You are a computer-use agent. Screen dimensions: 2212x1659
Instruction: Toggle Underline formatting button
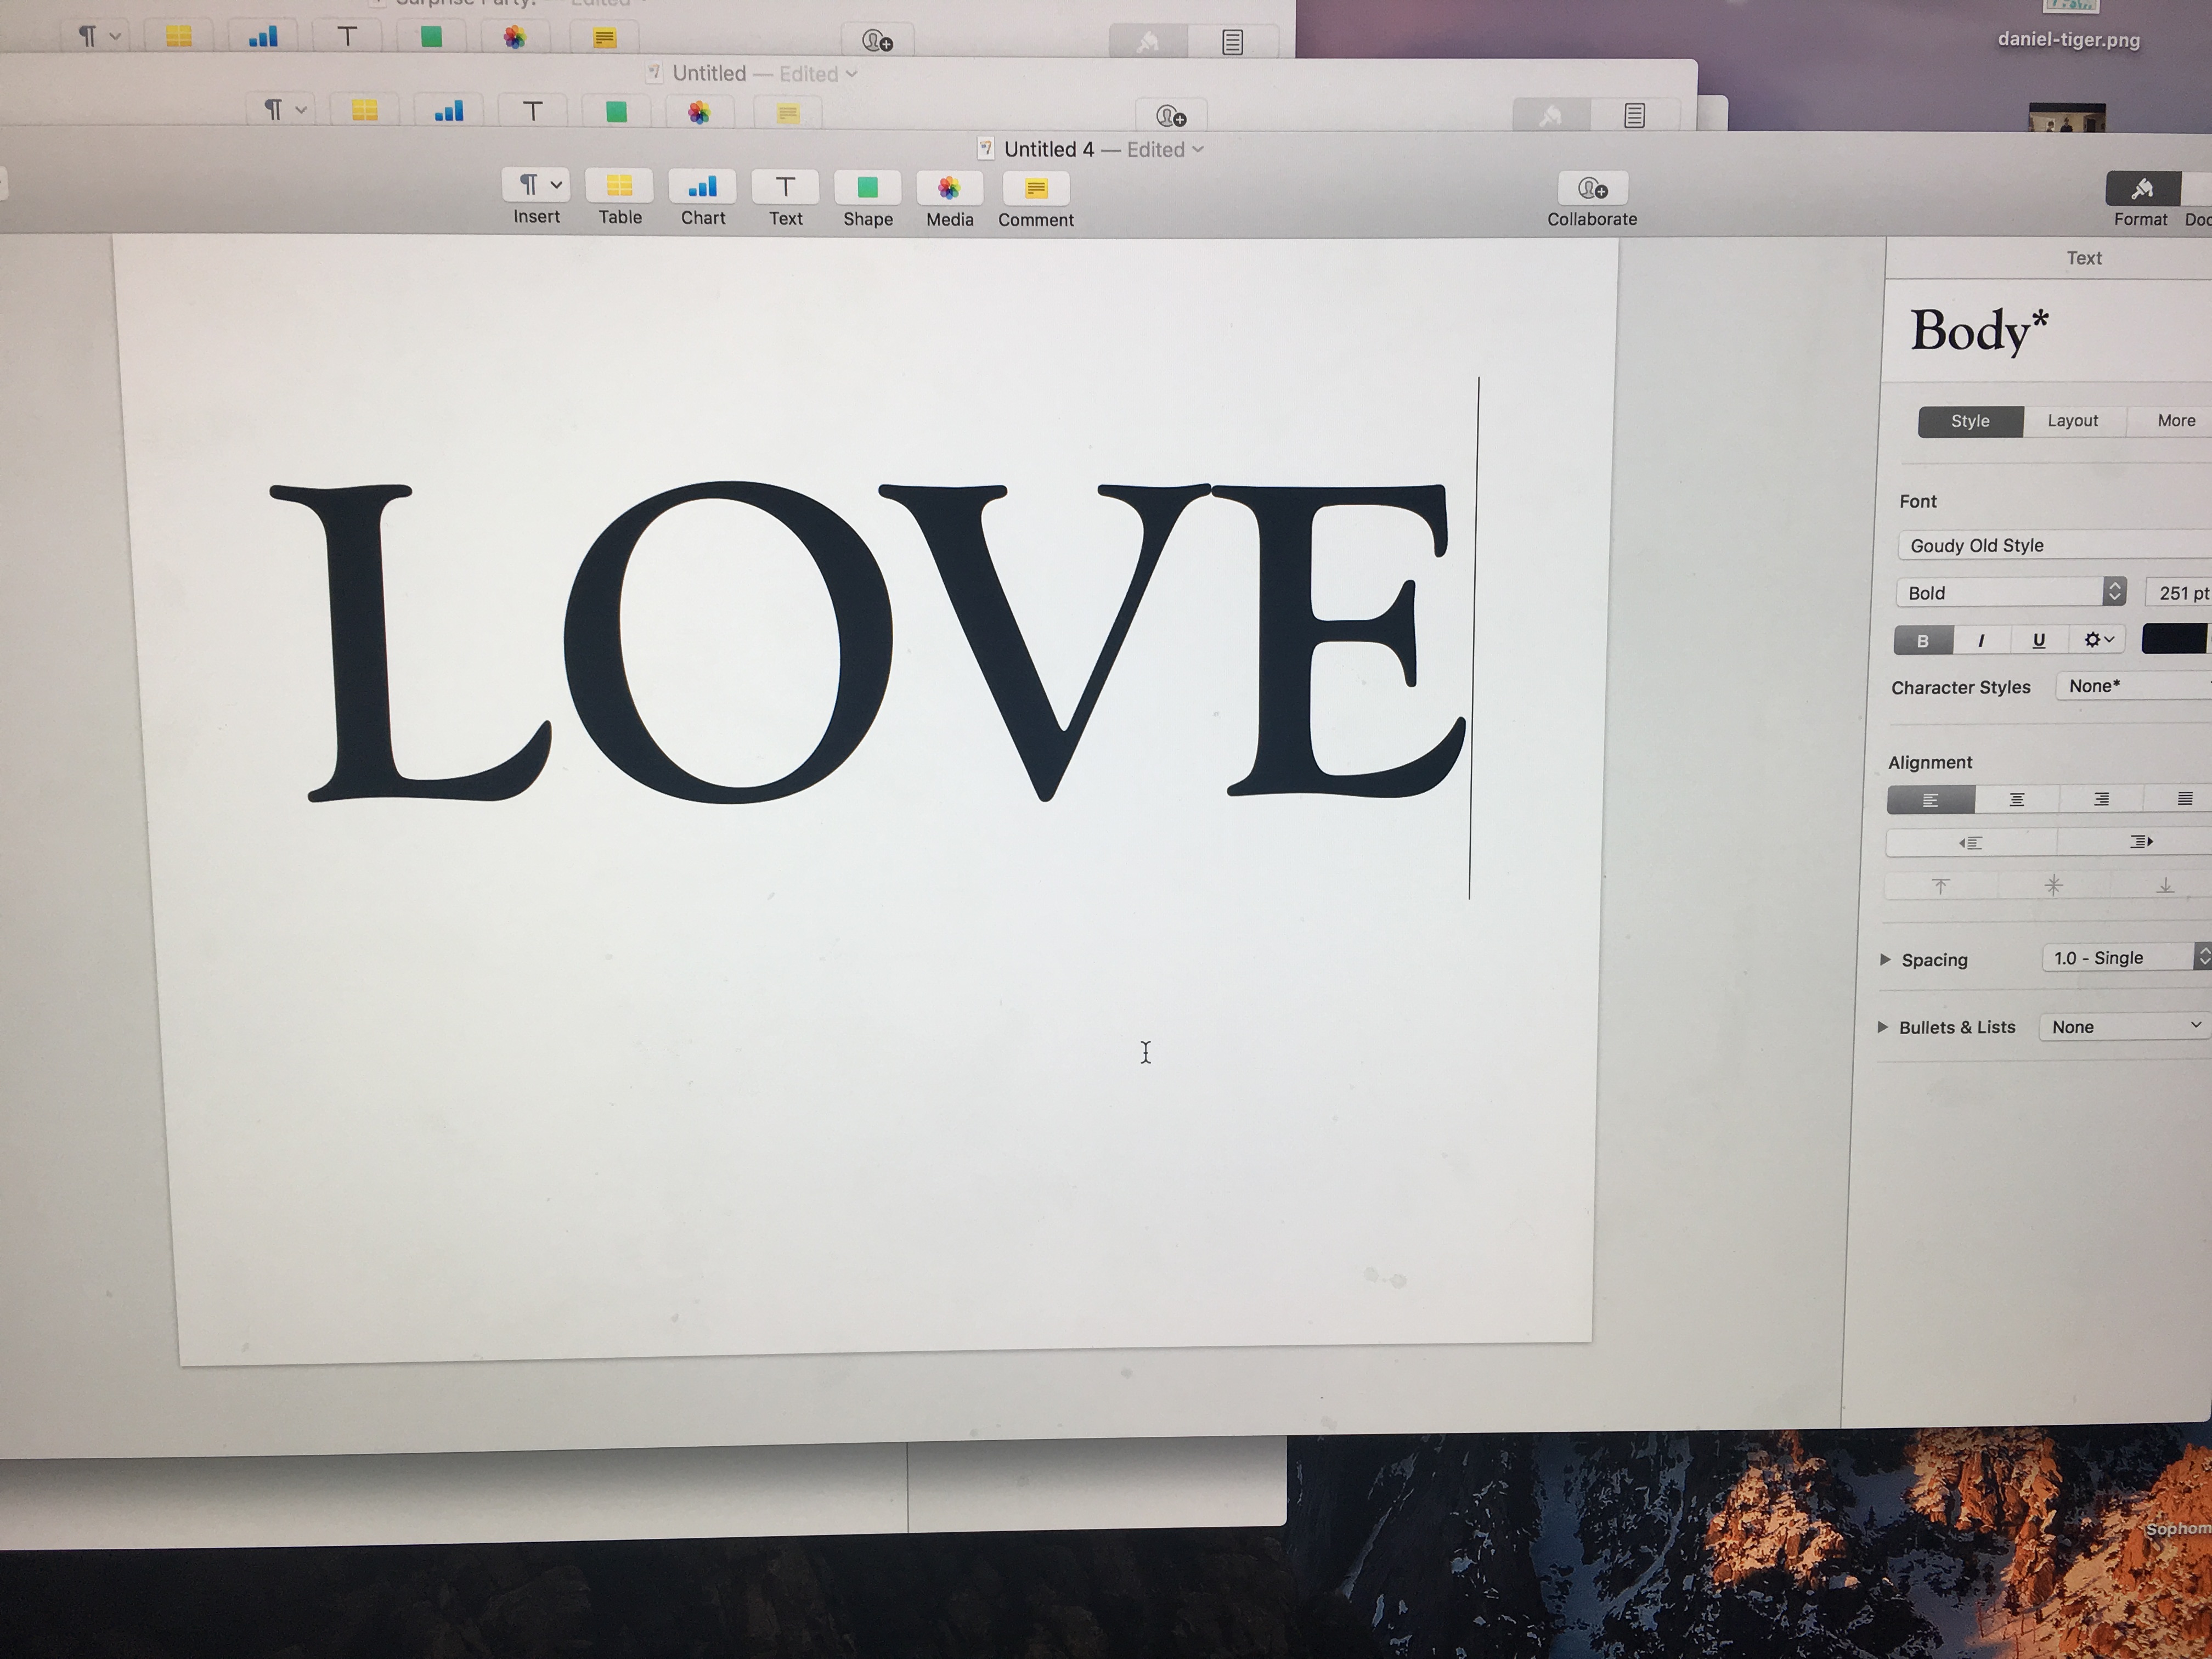2038,641
